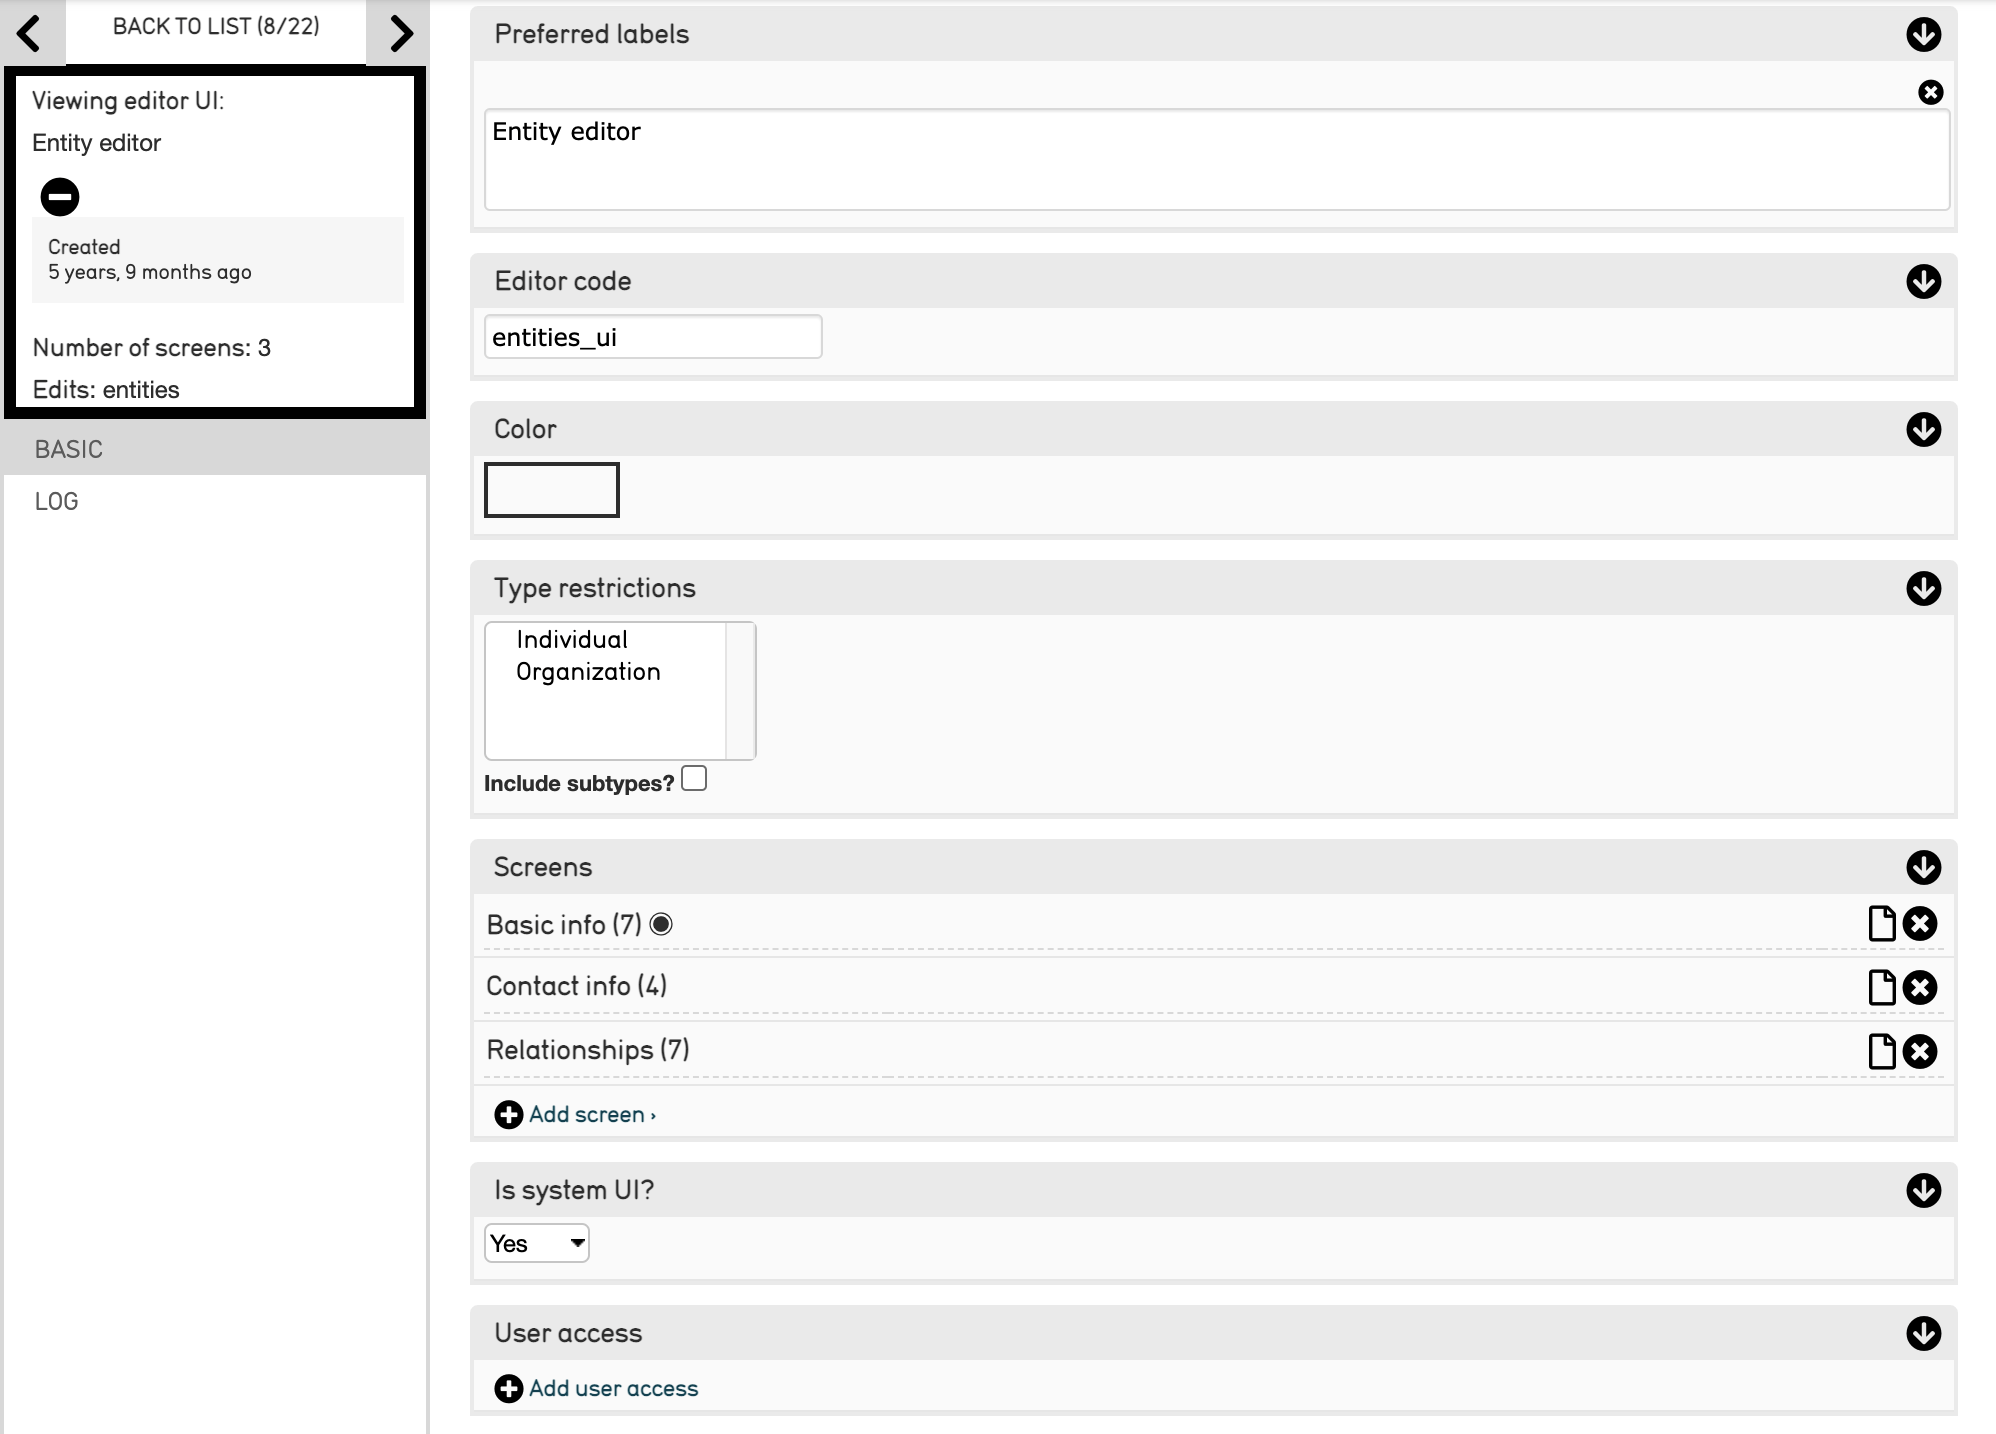Toggle Include subtypes checkbox

click(694, 779)
